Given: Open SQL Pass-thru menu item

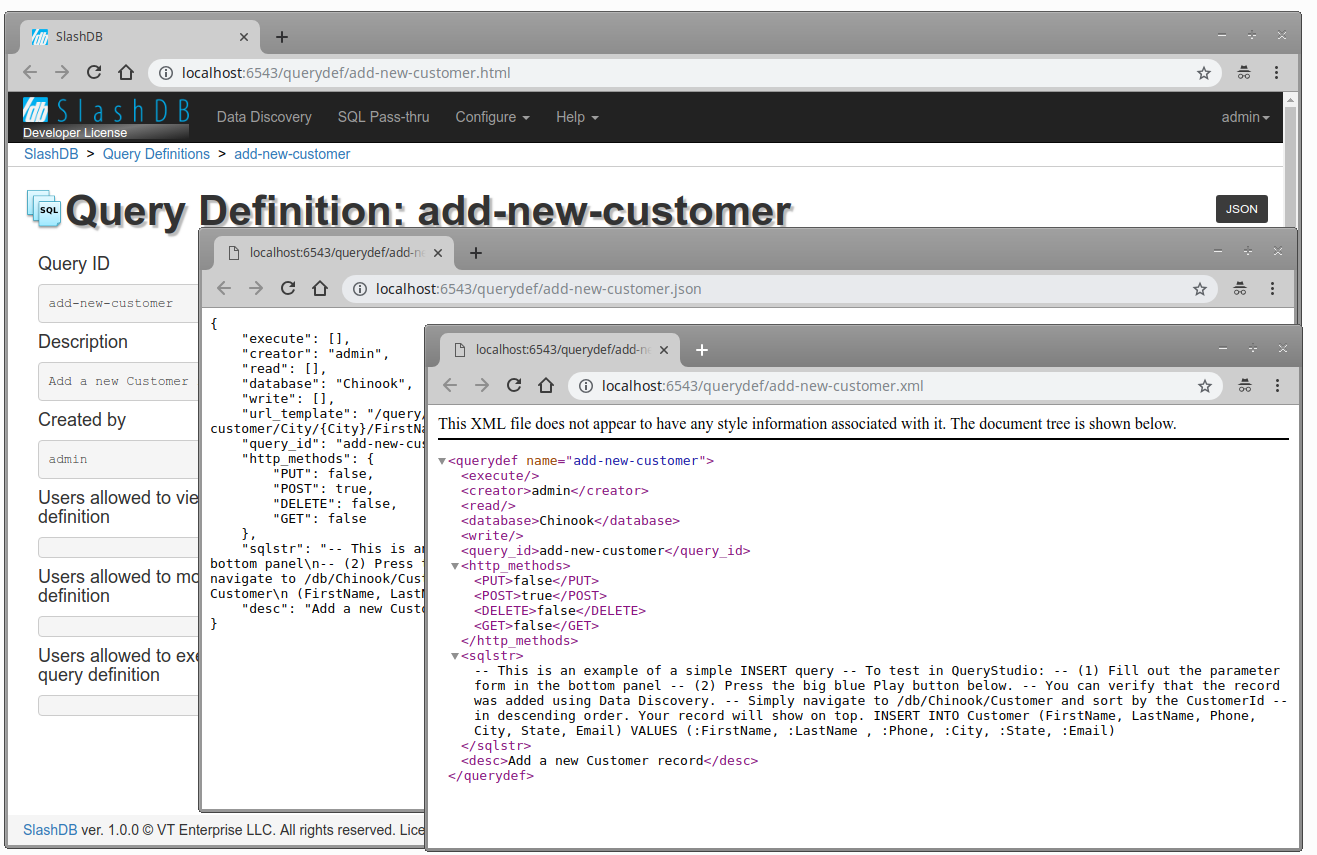Looking at the screenshot, I should click(383, 117).
